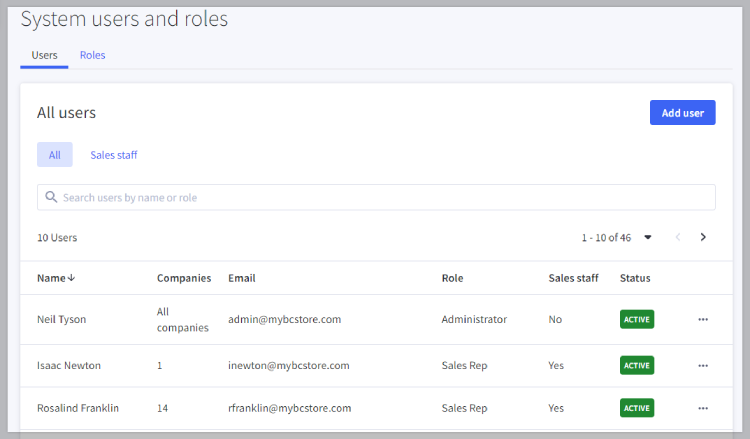Click the Email column header
This screenshot has width=750, height=439.
242,278
